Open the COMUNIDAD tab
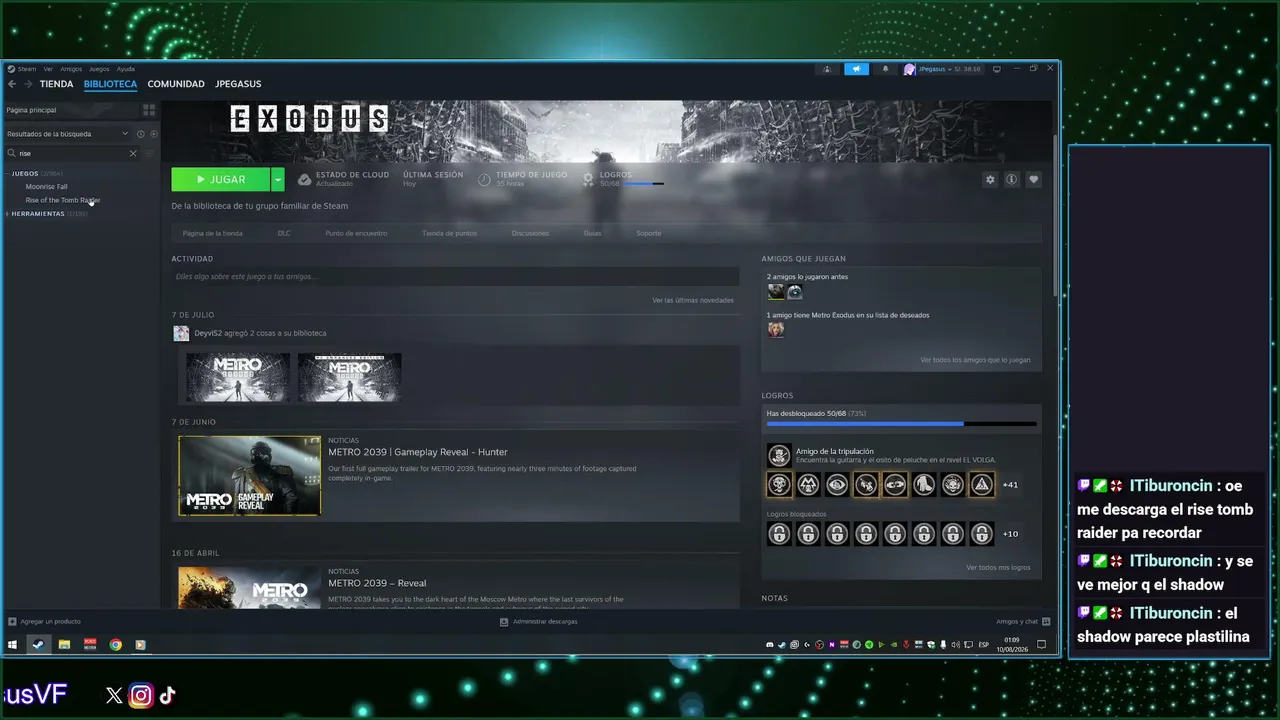The image size is (1280, 720). pos(176,84)
